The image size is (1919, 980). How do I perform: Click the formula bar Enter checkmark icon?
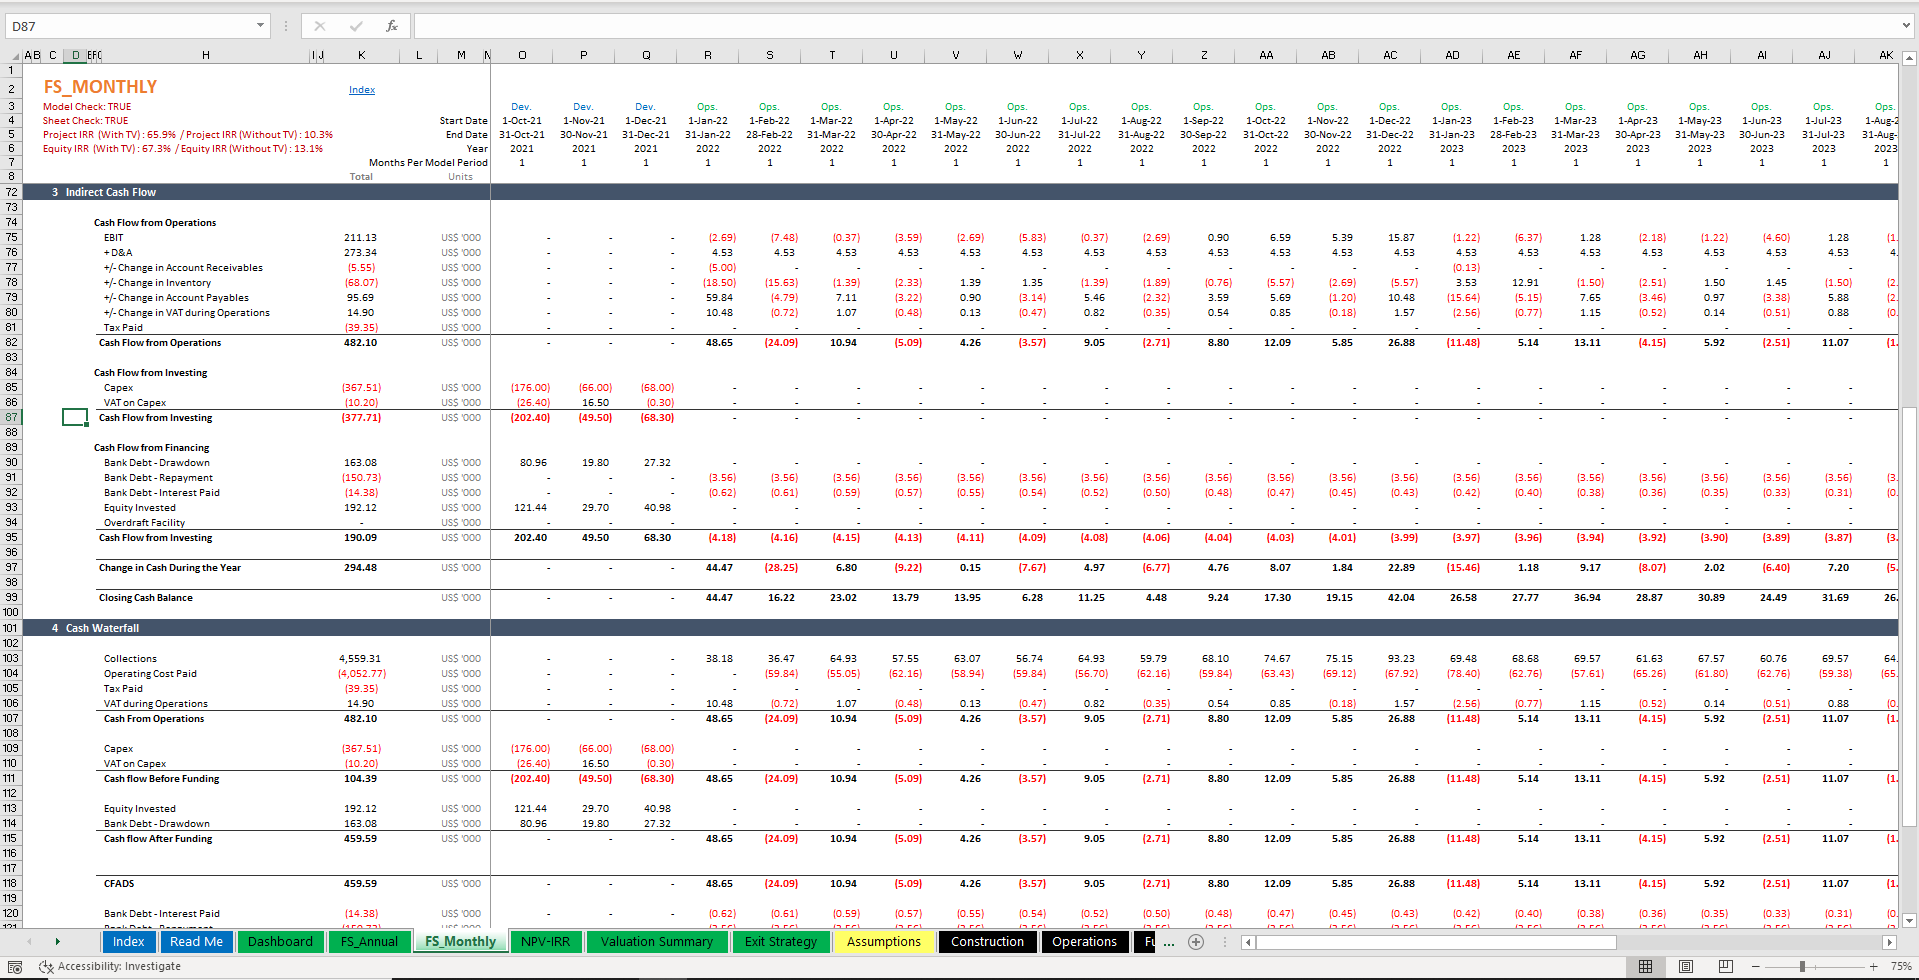(x=356, y=26)
